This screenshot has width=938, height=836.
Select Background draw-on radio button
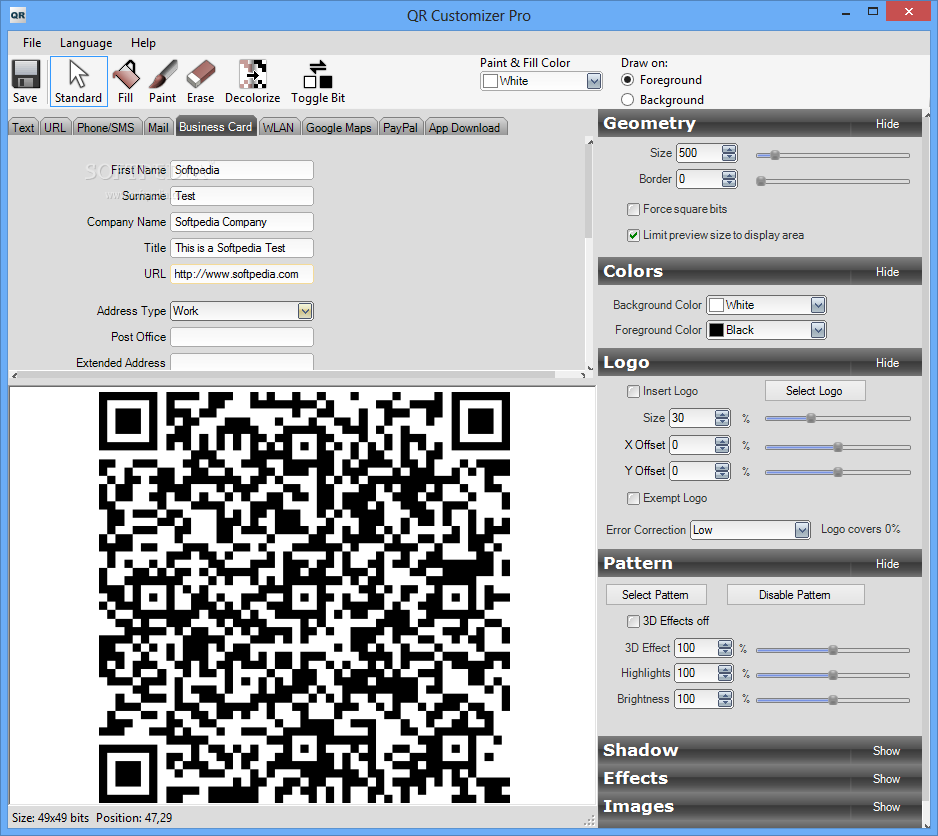coord(628,99)
